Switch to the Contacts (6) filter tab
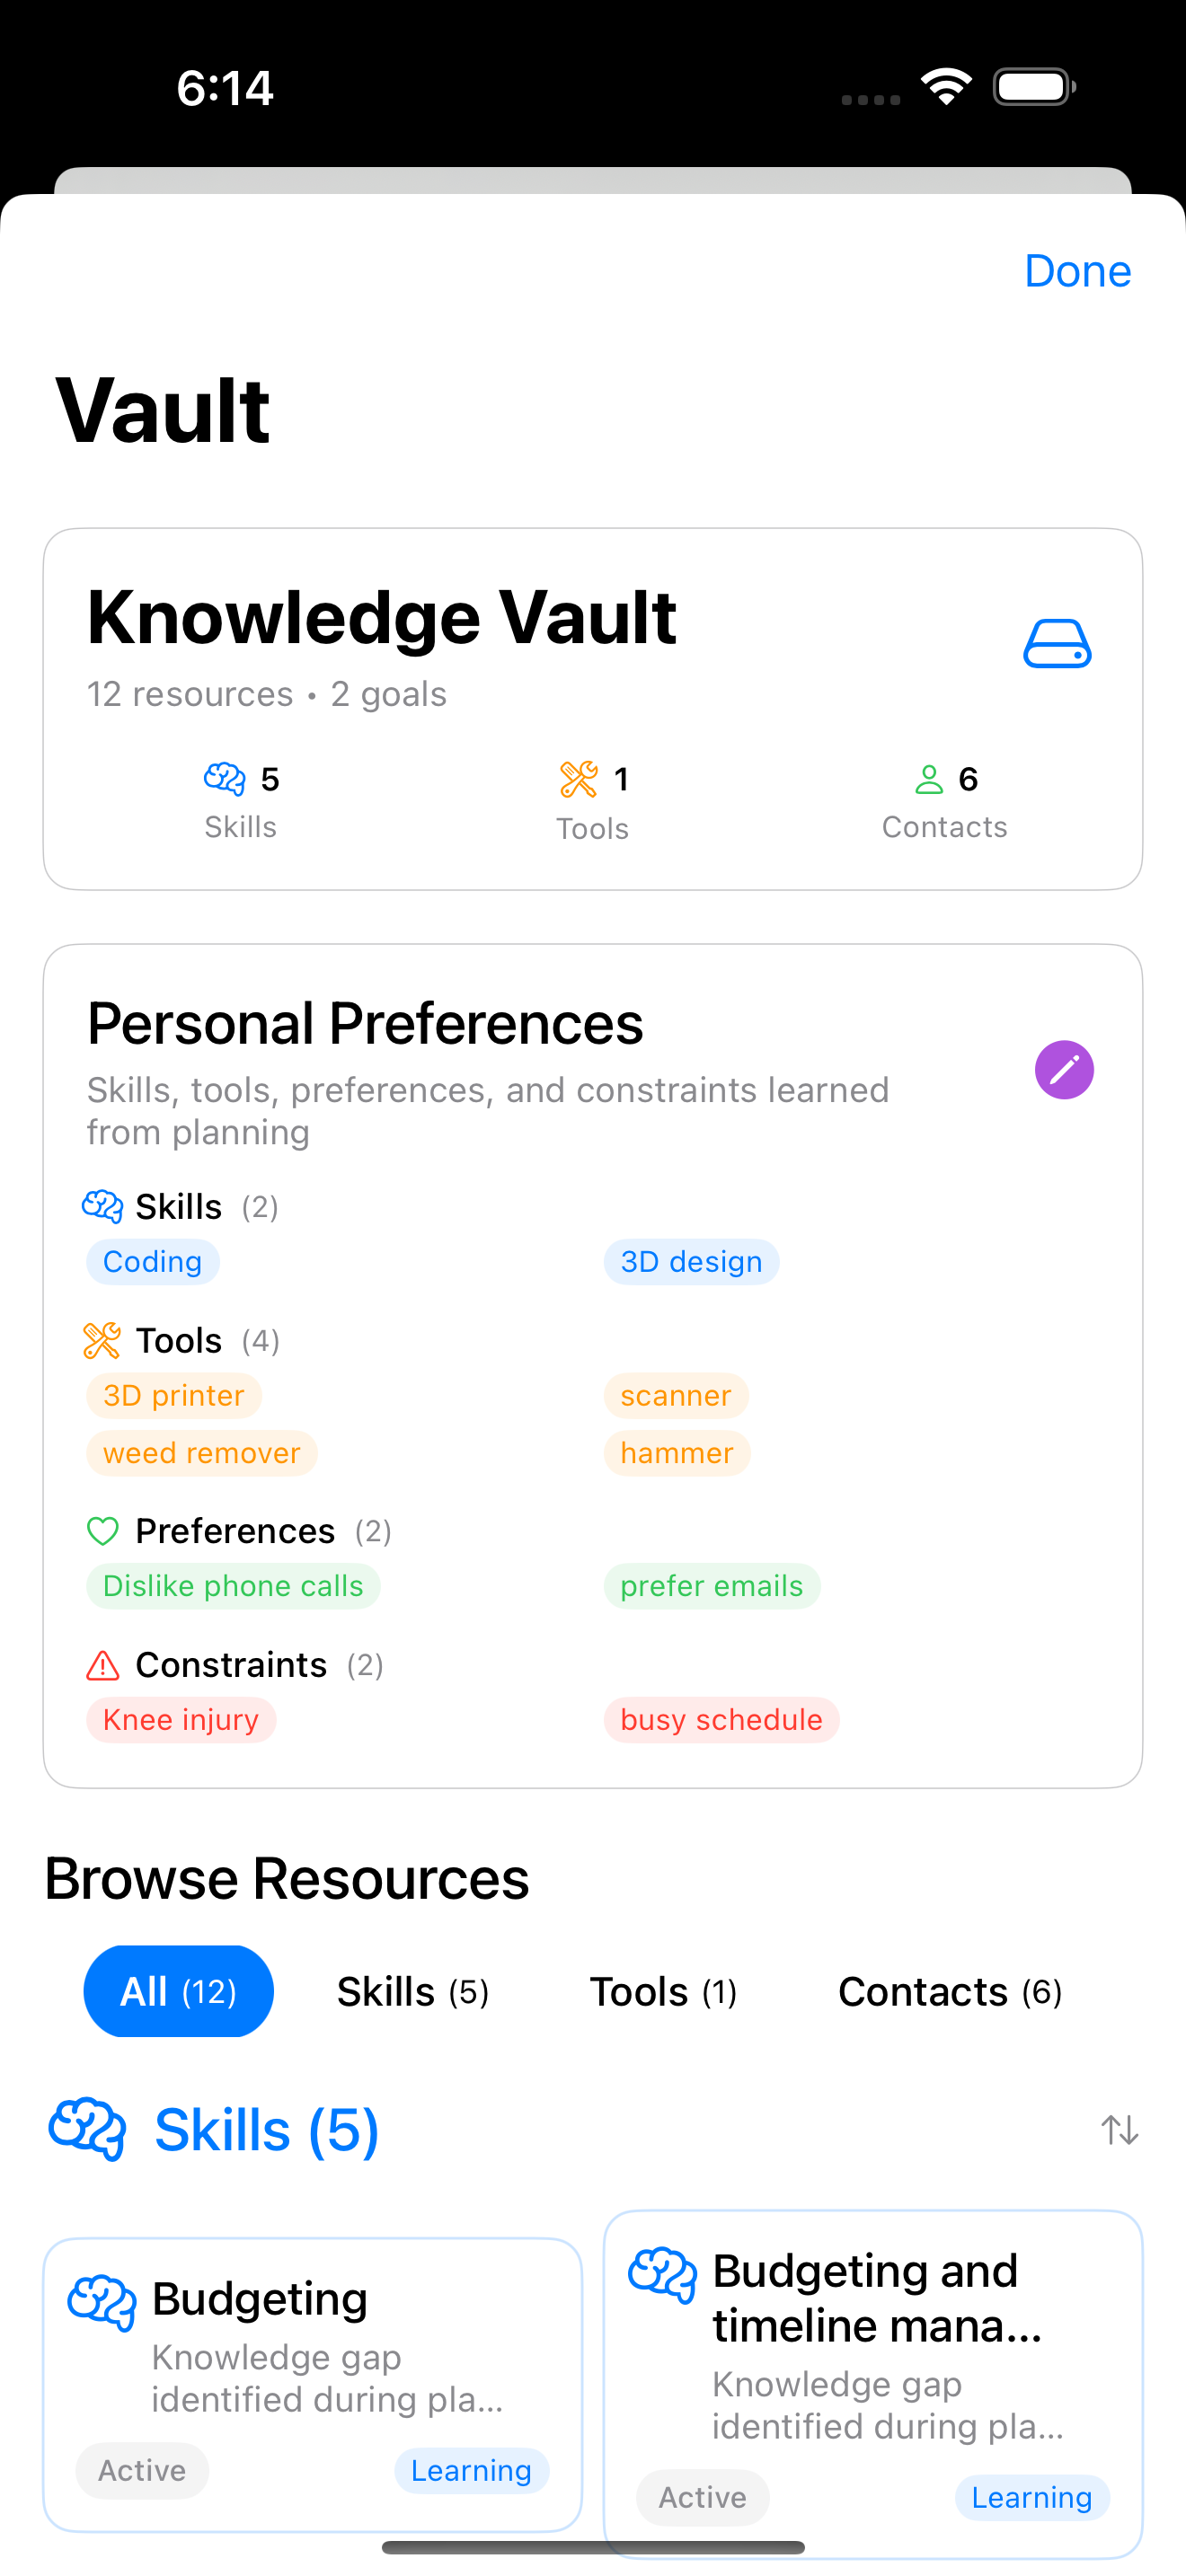Screen dimensions: 1186x2576 [x=950, y=1991]
